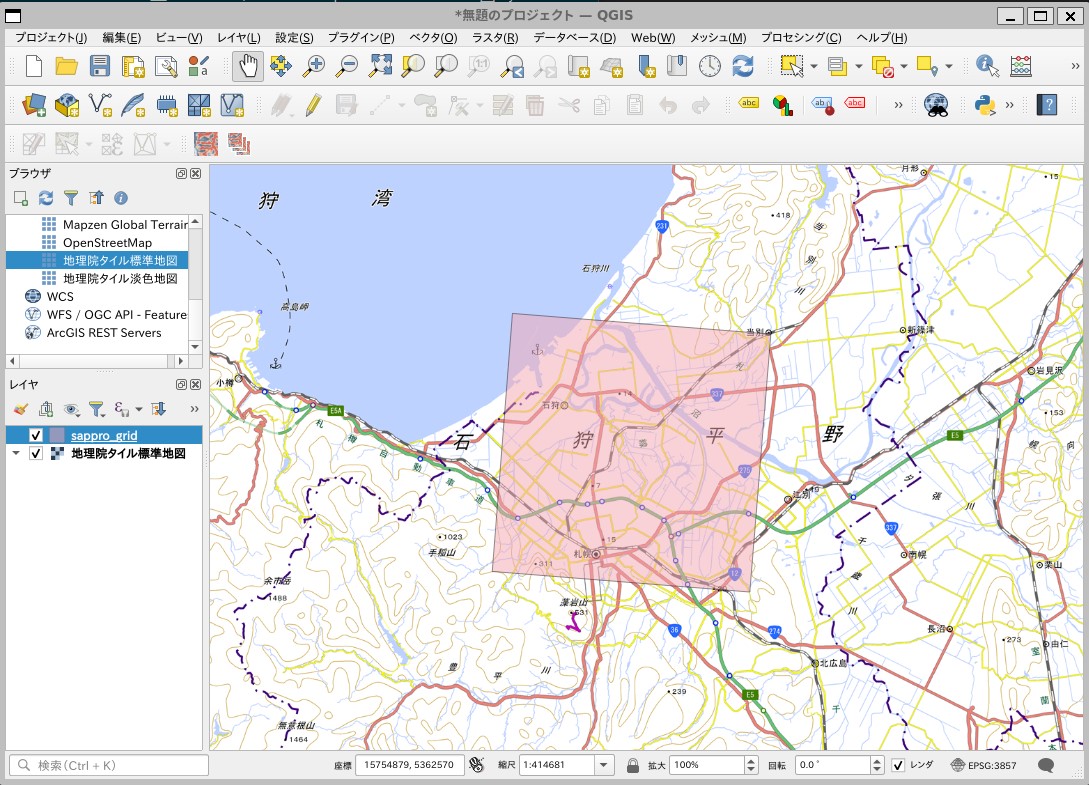Viewport: 1089px width, 785px height.
Task: Click the Help question mark icon
Action: coord(1047,106)
